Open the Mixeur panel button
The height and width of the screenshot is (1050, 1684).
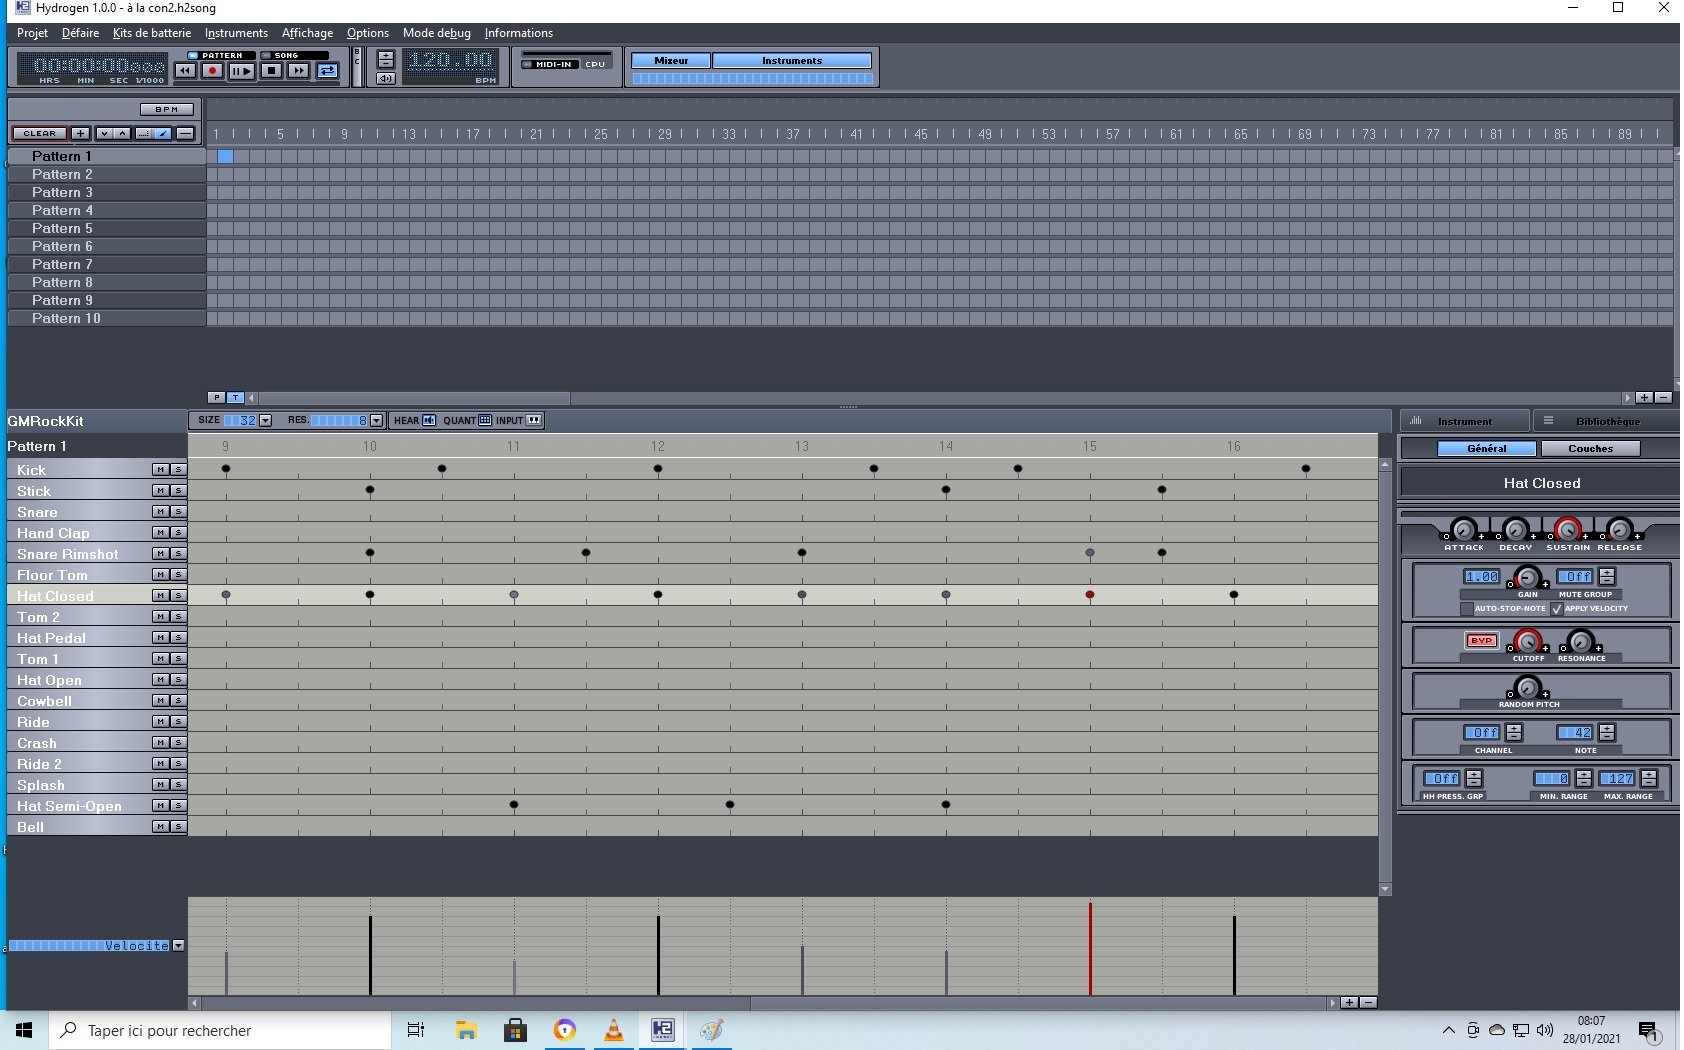(x=671, y=61)
